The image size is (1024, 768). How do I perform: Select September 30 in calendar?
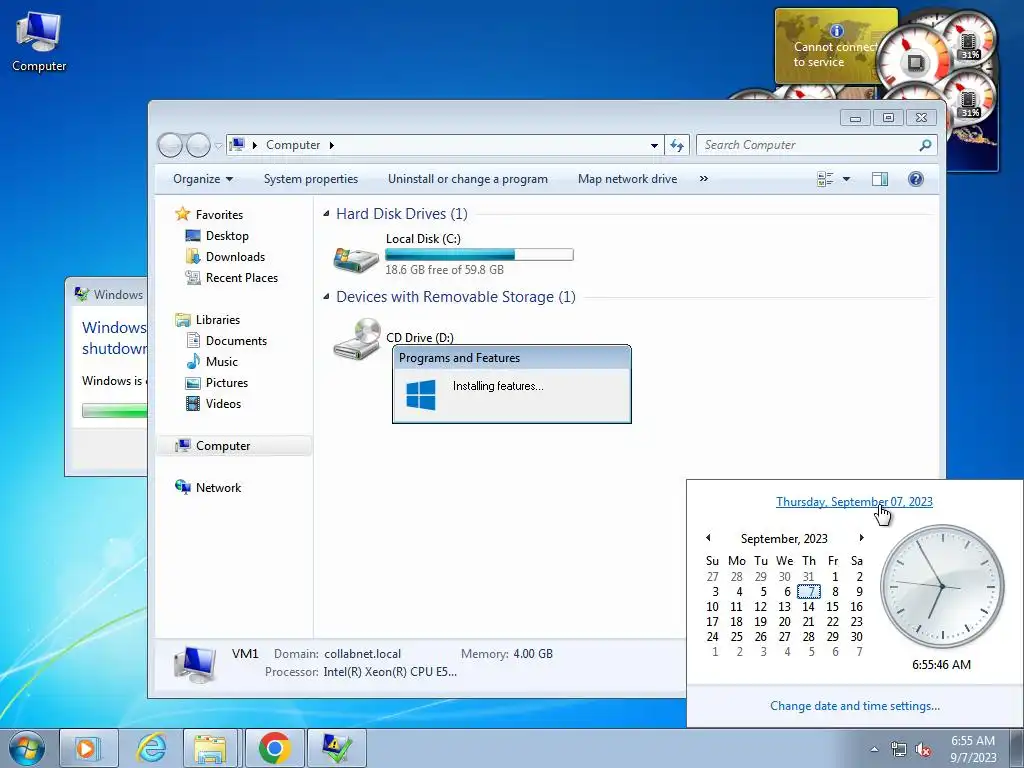pos(856,637)
